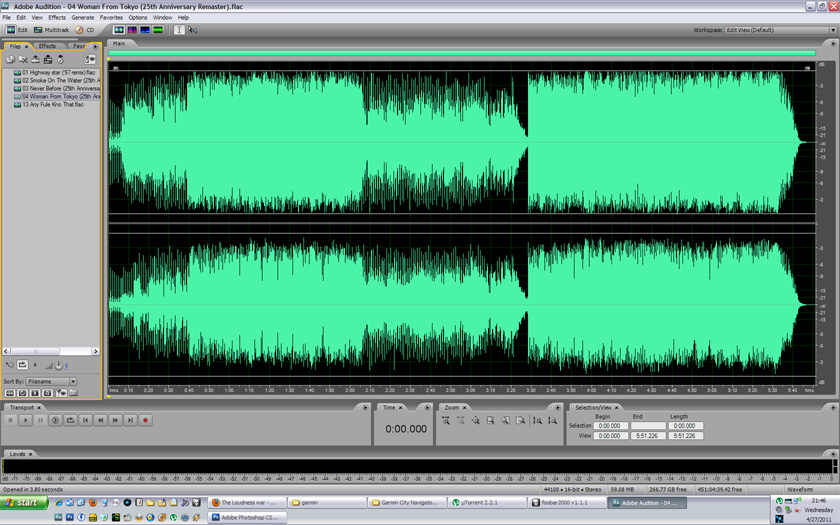Viewport: 840px width, 525px height.
Task: Select the Scrub tool
Action: tap(192, 30)
